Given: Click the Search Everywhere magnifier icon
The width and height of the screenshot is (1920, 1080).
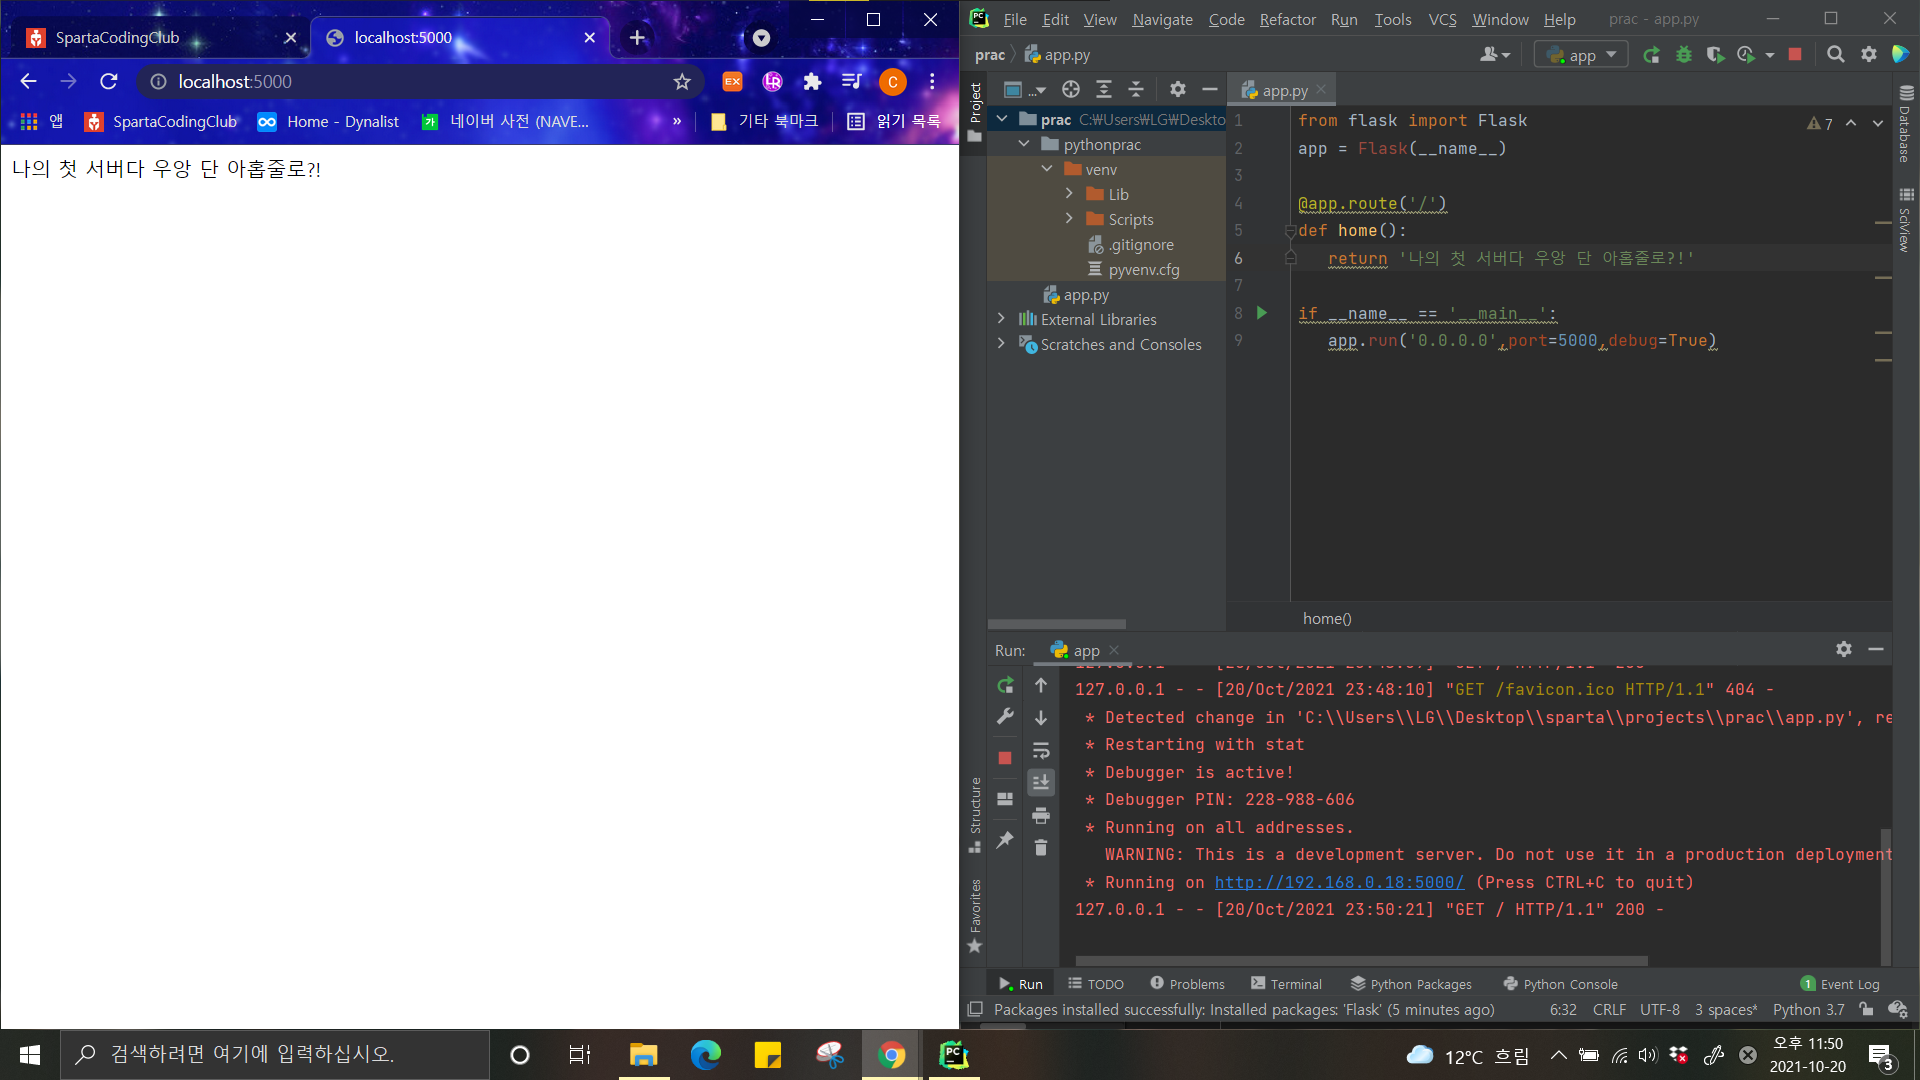Looking at the screenshot, I should tap(1835, 55).
